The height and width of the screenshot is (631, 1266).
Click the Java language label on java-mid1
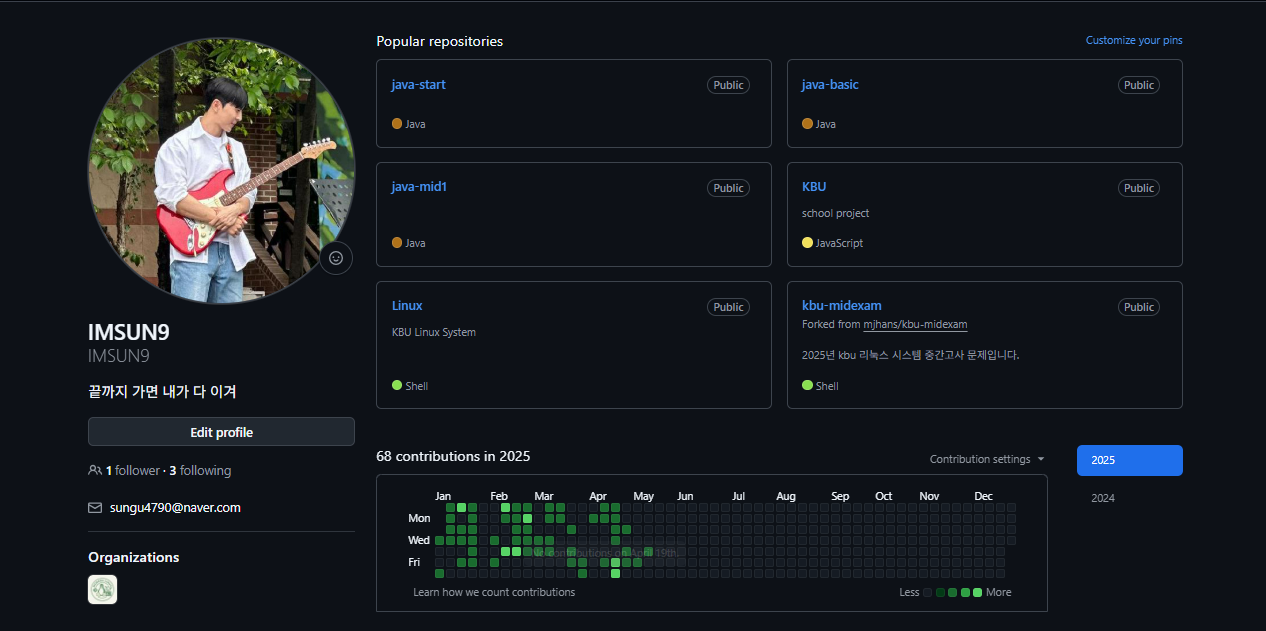point(409,243)
